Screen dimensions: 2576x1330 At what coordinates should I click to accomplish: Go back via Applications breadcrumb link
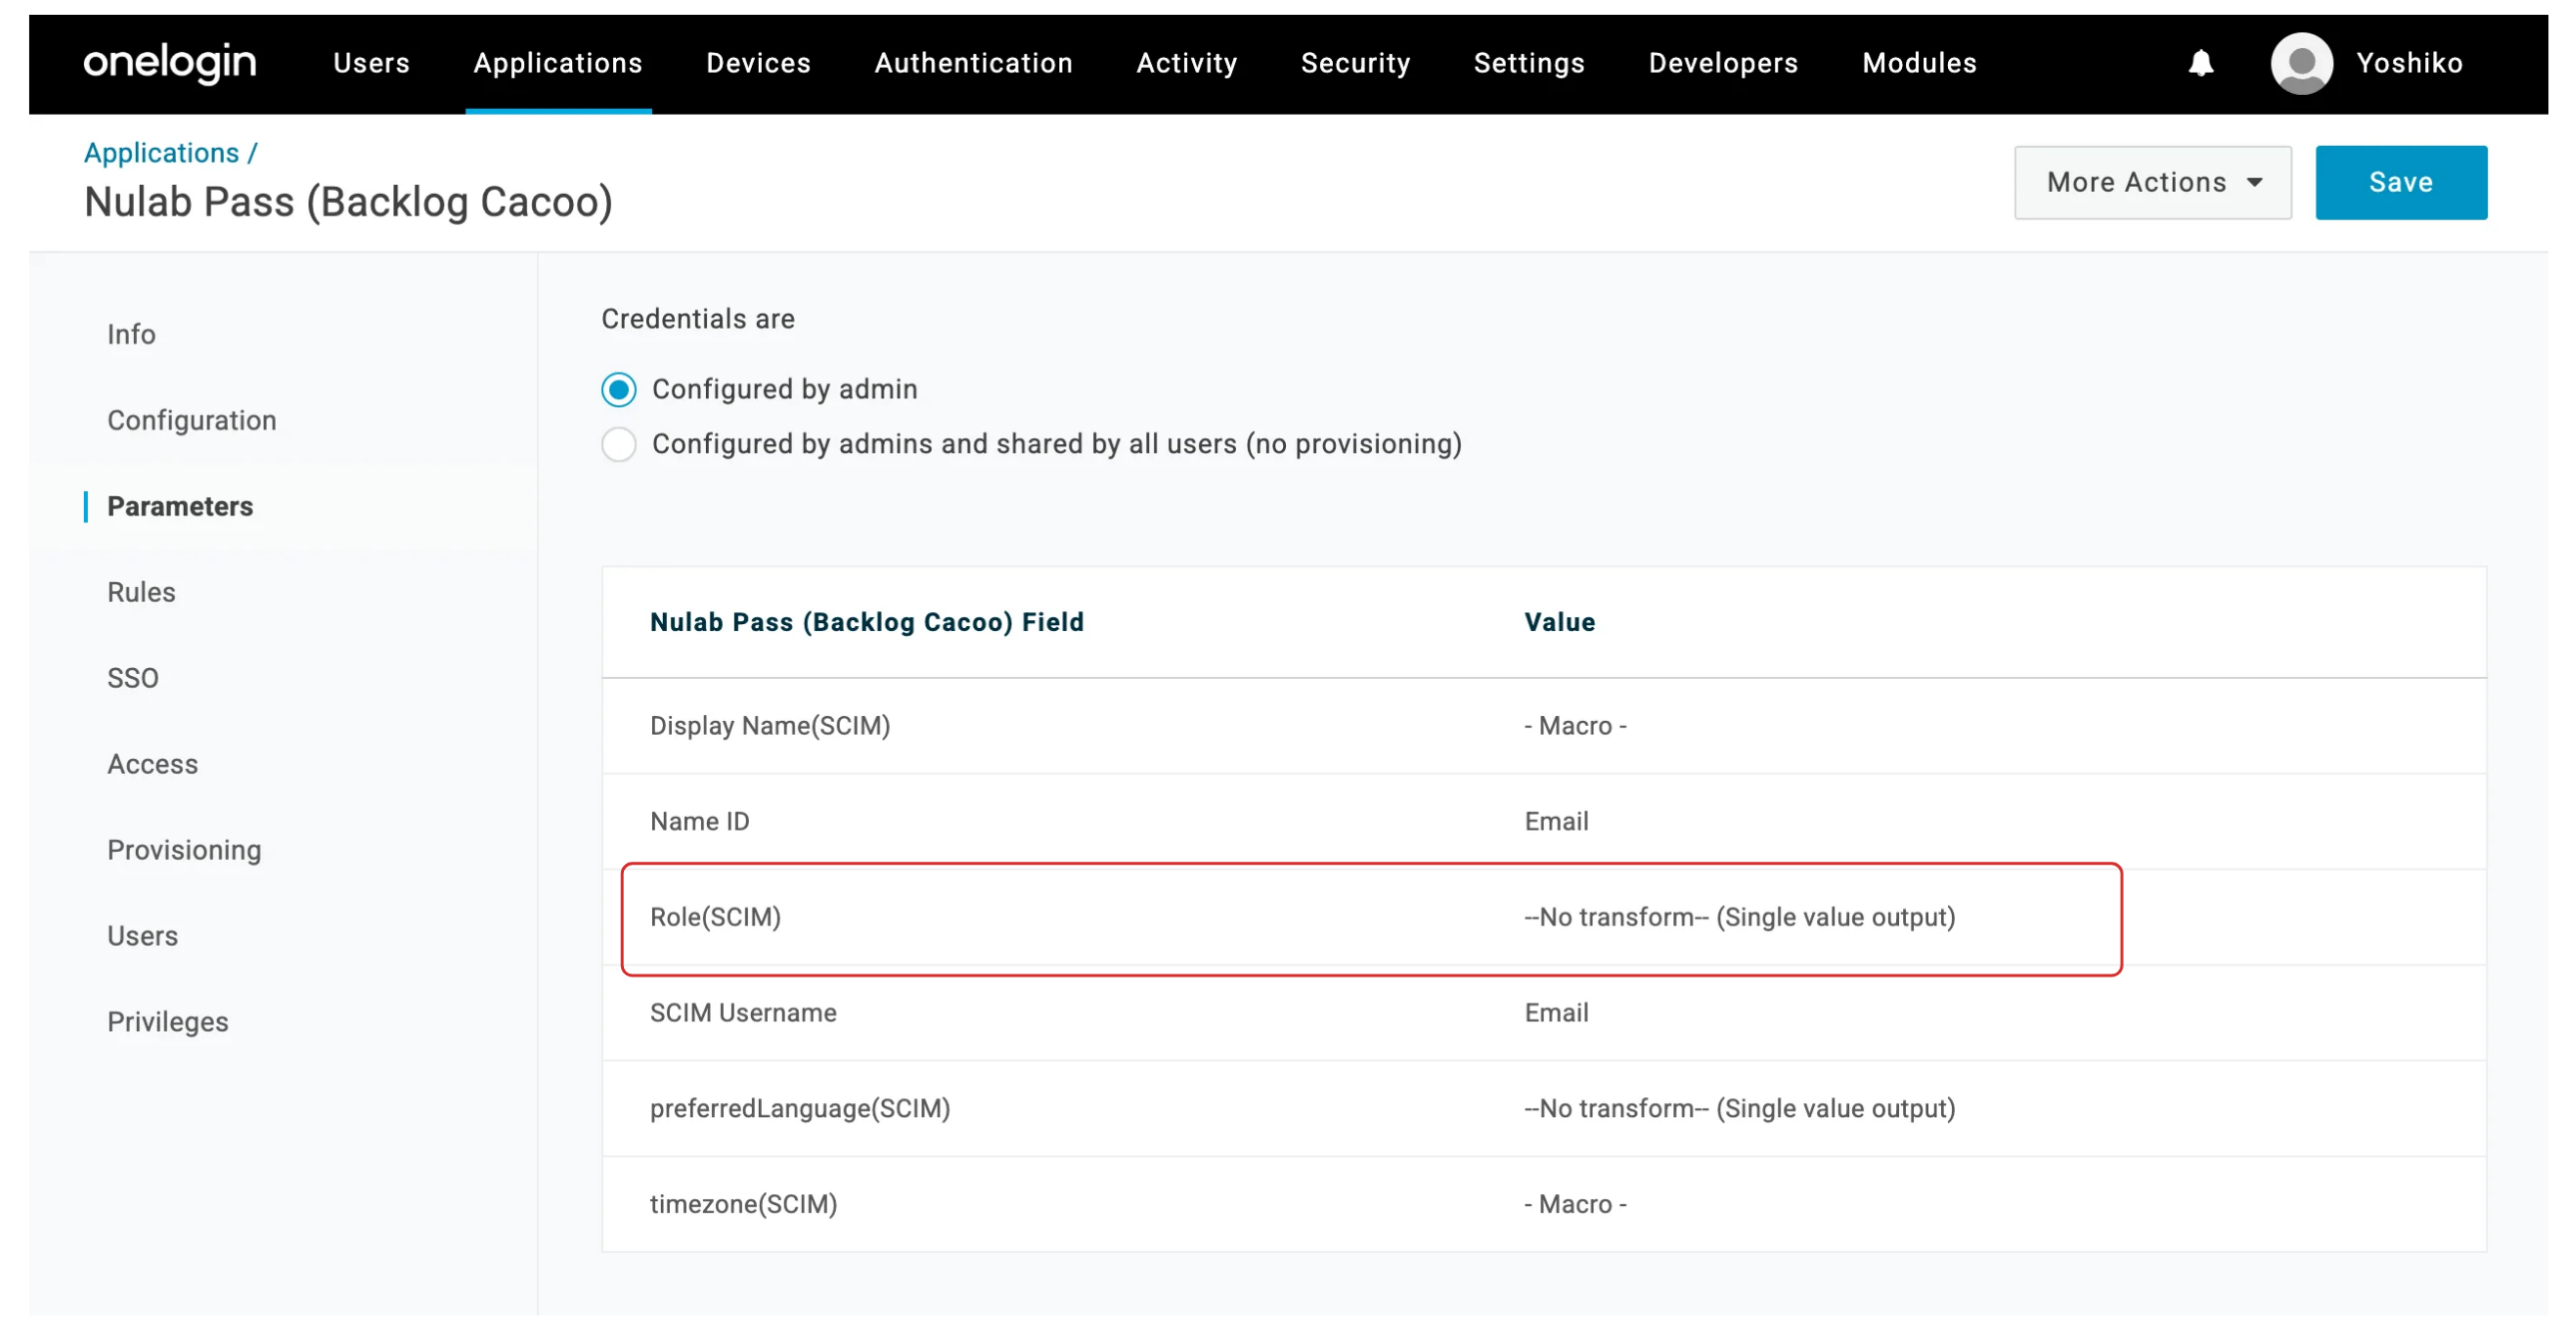pyautogui.click(x=161, y=153)
